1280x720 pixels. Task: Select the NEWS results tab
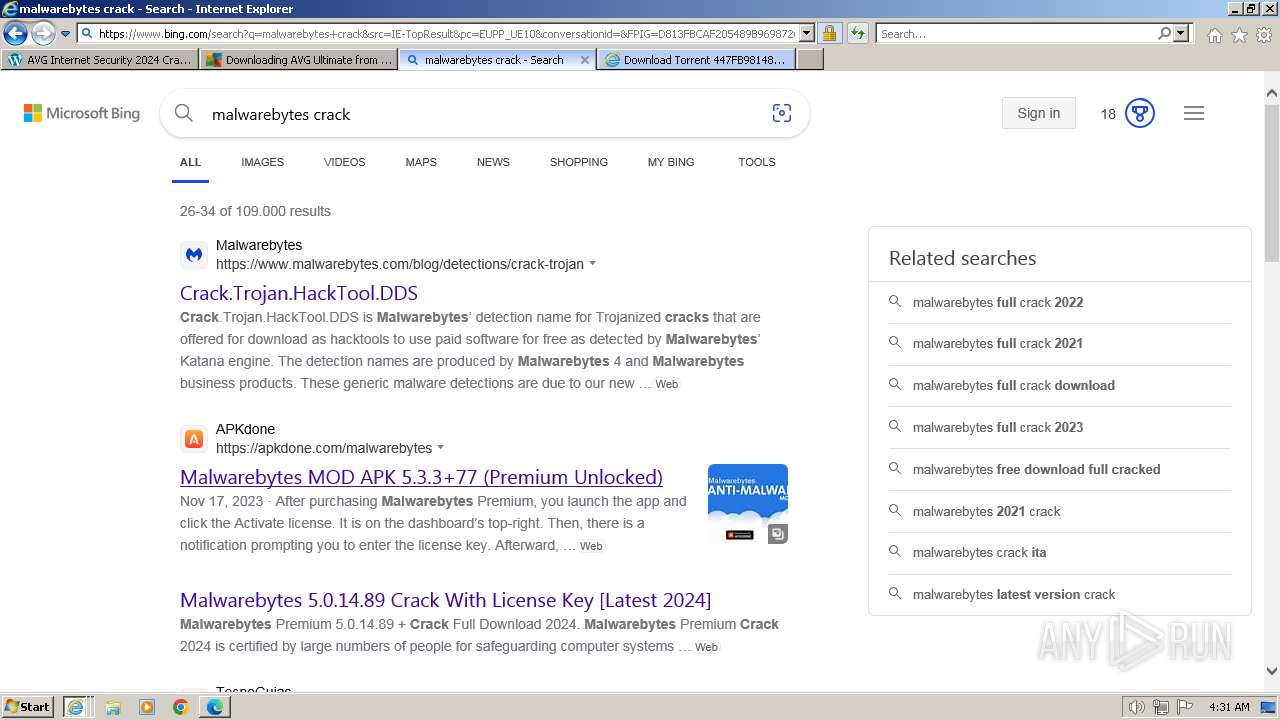(493, 162)
